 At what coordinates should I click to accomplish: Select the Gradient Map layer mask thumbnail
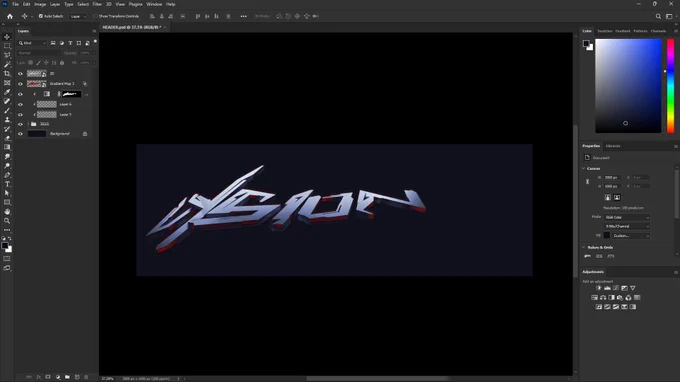(71, 94)
